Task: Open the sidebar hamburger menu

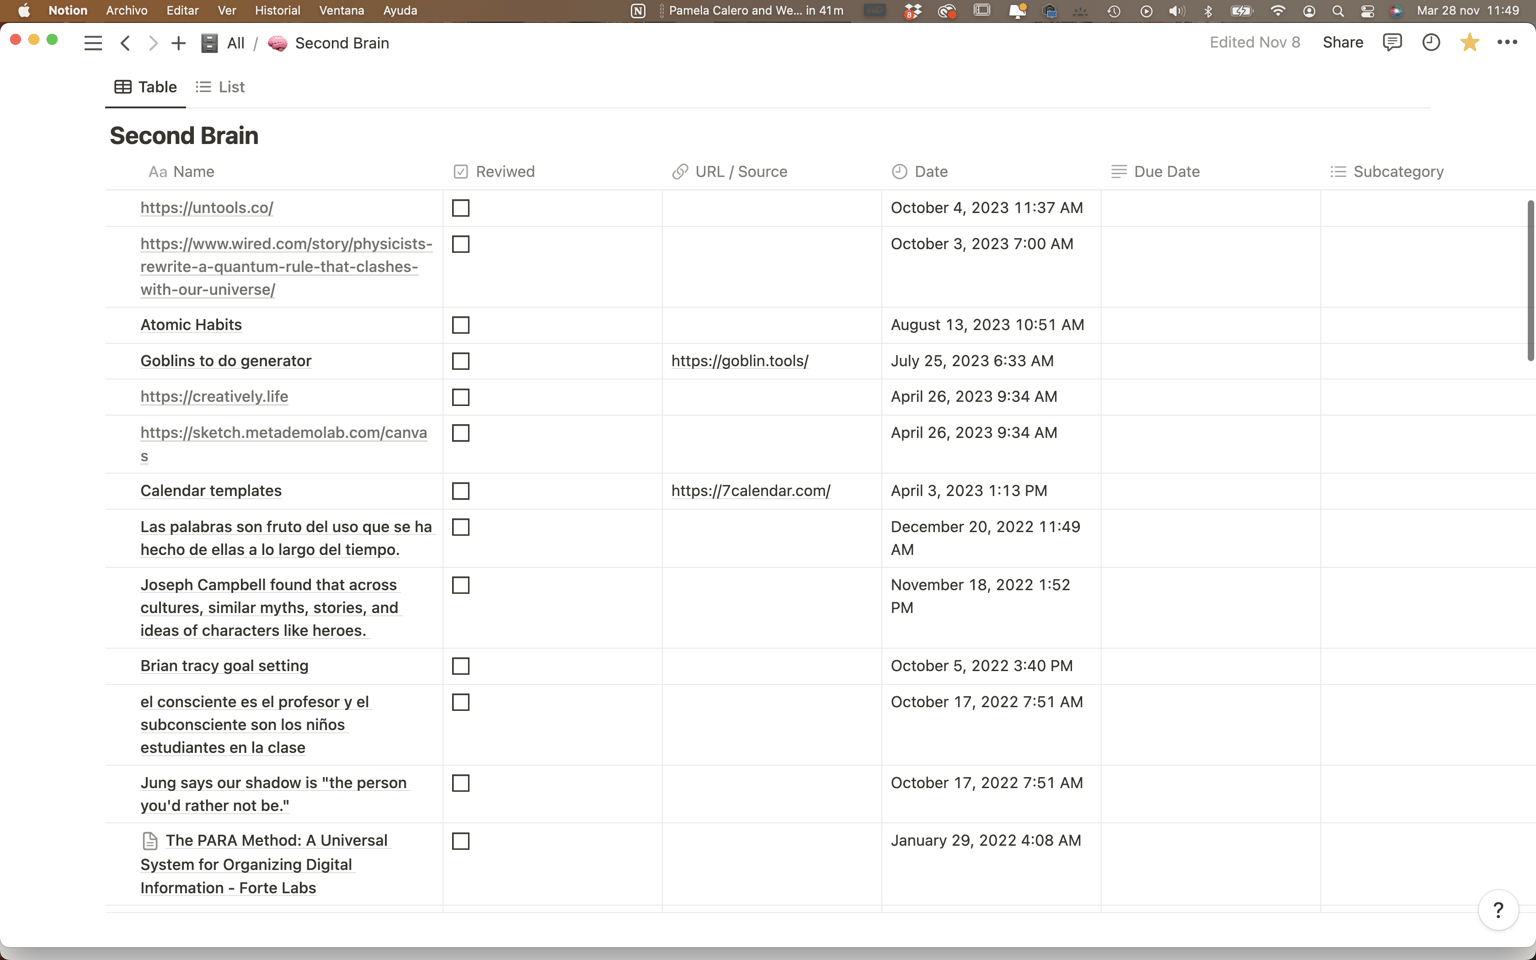Action: 93,43
